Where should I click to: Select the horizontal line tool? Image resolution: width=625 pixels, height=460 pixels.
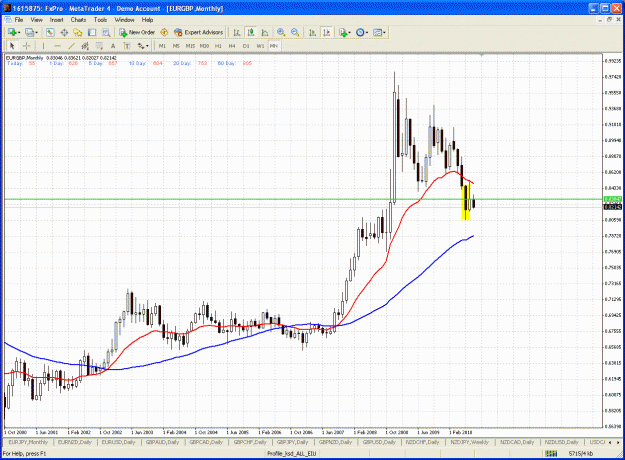click(57, 46)
